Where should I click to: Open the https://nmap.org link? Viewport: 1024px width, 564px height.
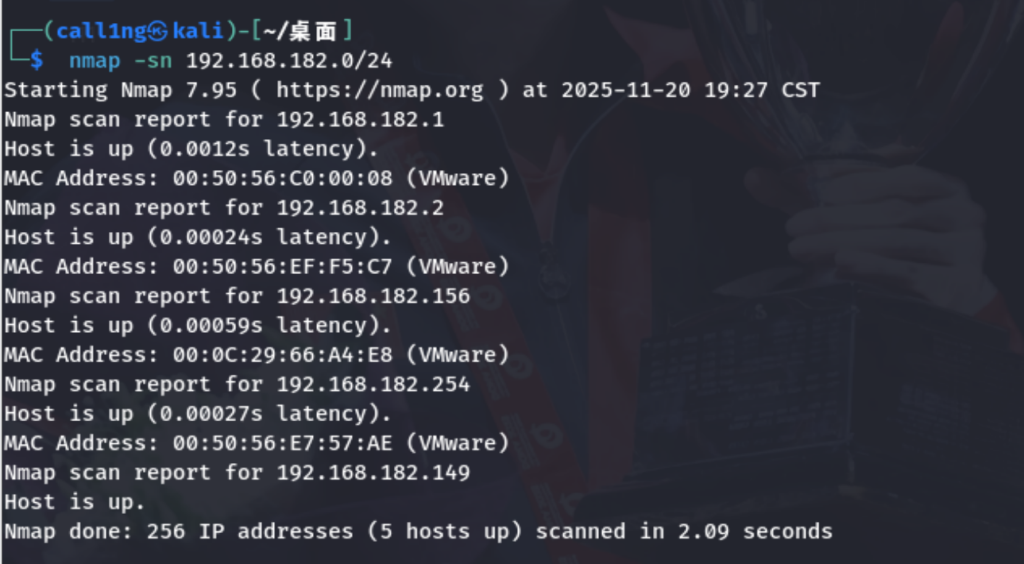379,90
